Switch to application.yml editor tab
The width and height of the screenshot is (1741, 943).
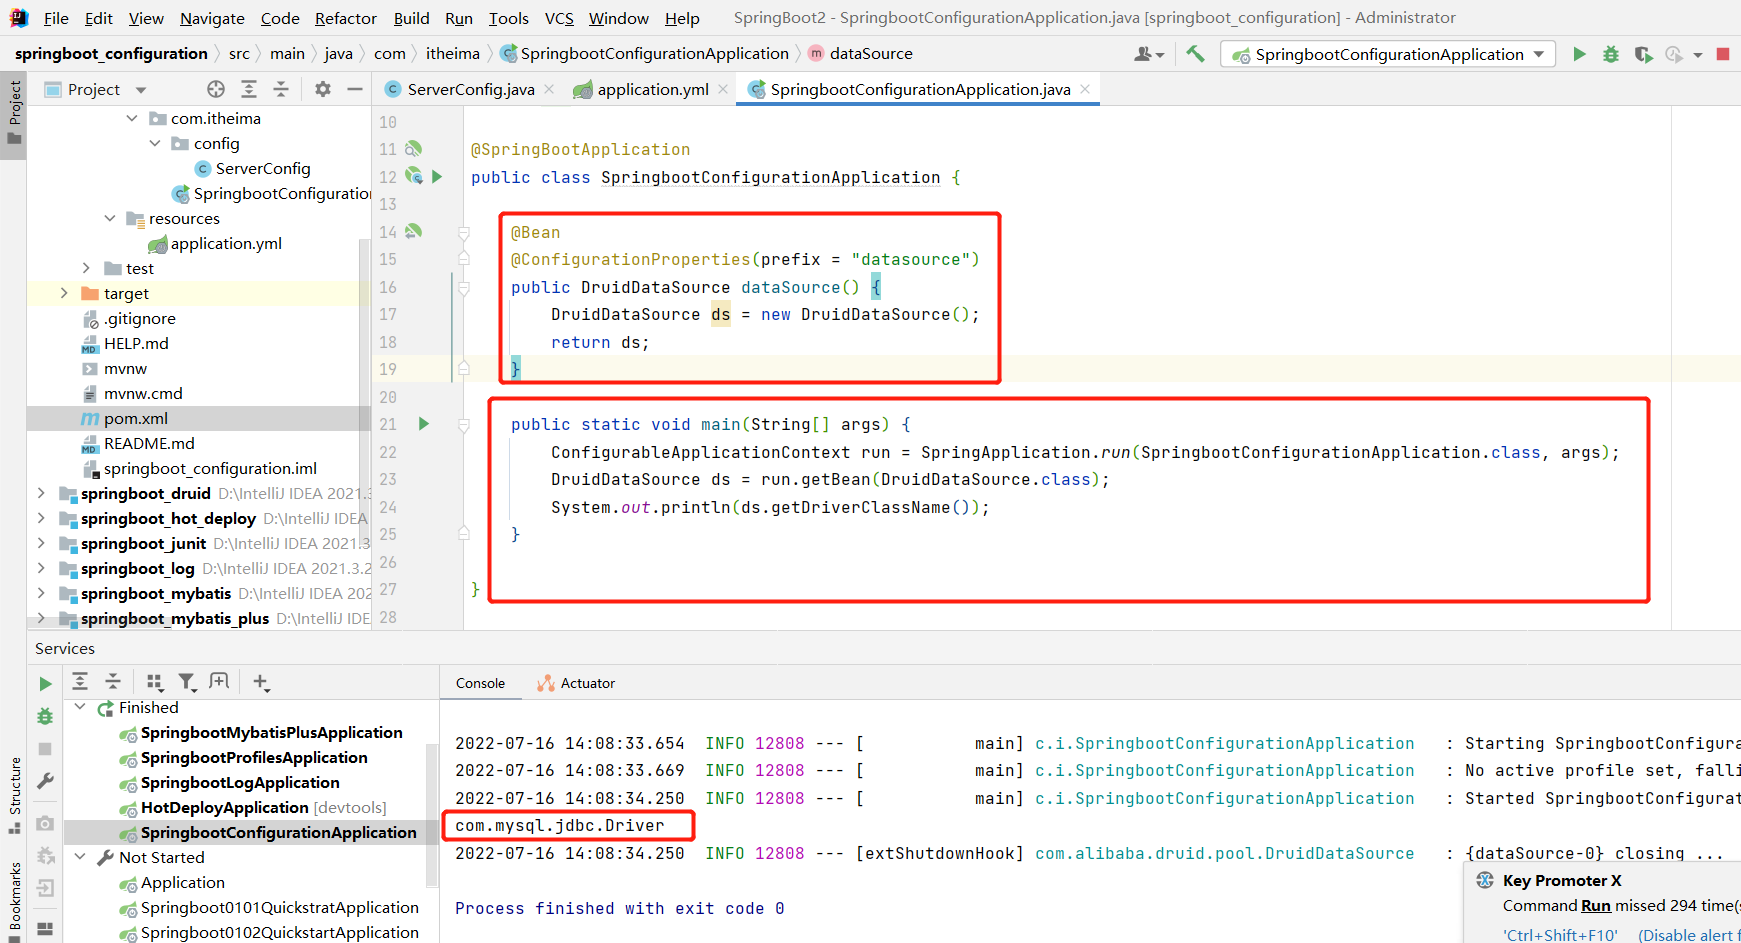tap(652, 89)
